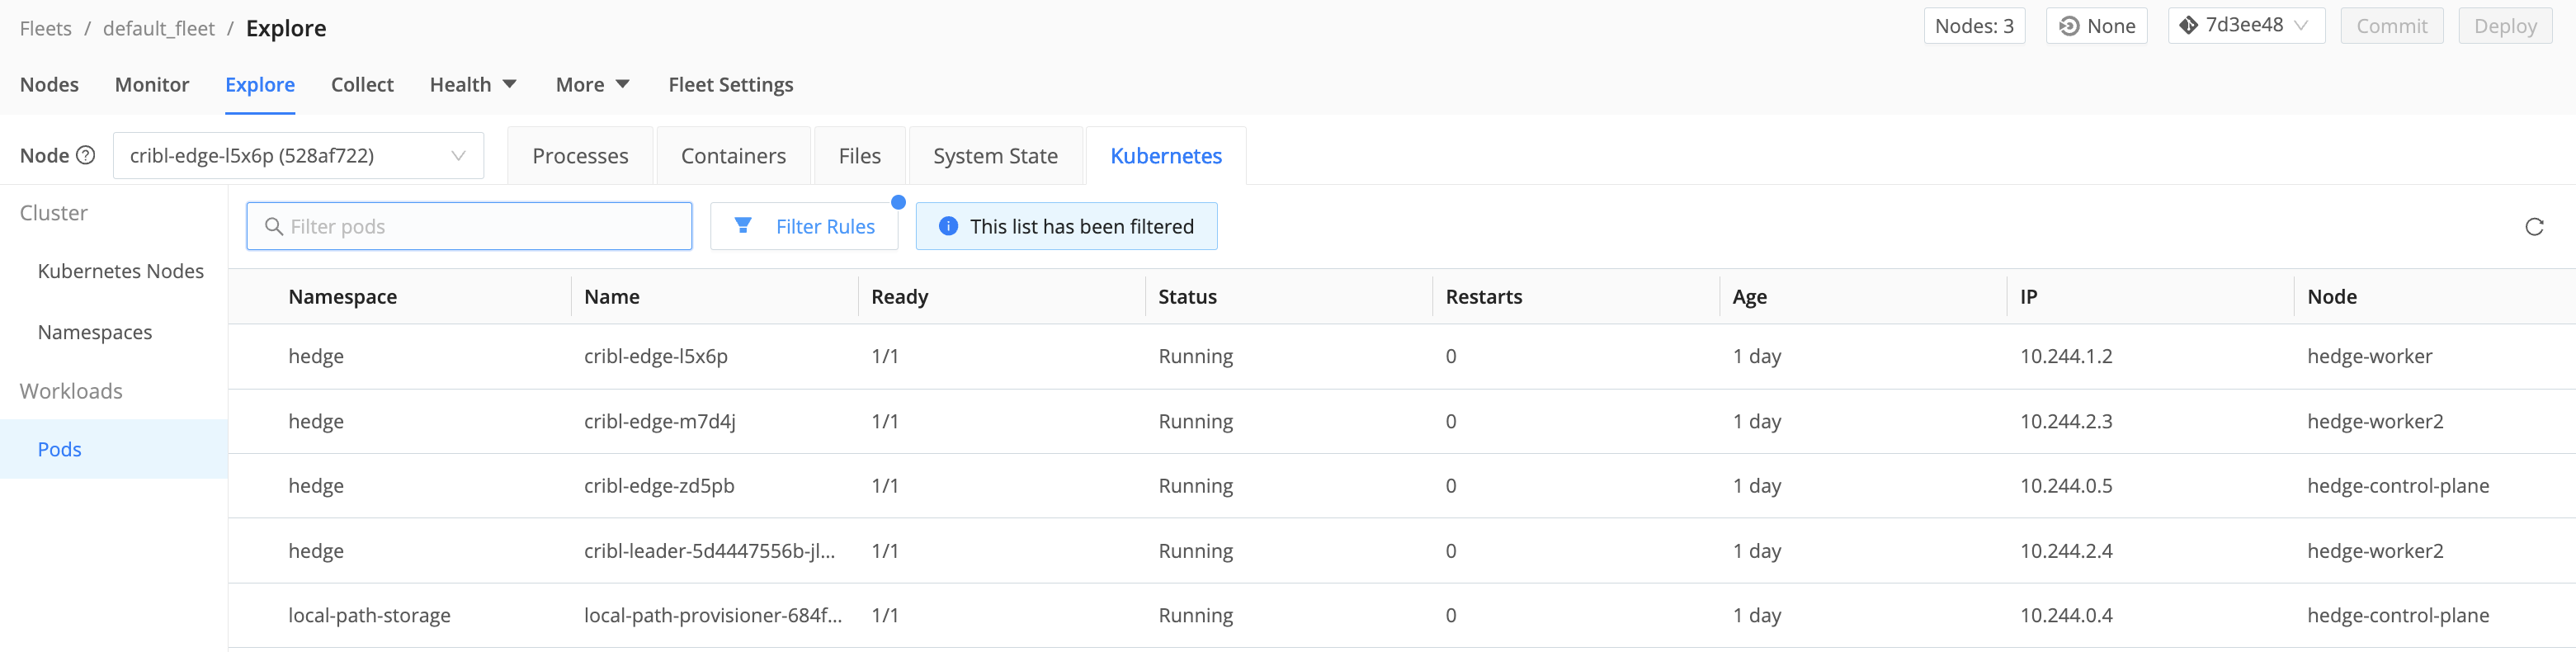Click the search magnifier icon
This screenshot has height=652, width=2576.
pyautogui.click(x=273, y=227)
